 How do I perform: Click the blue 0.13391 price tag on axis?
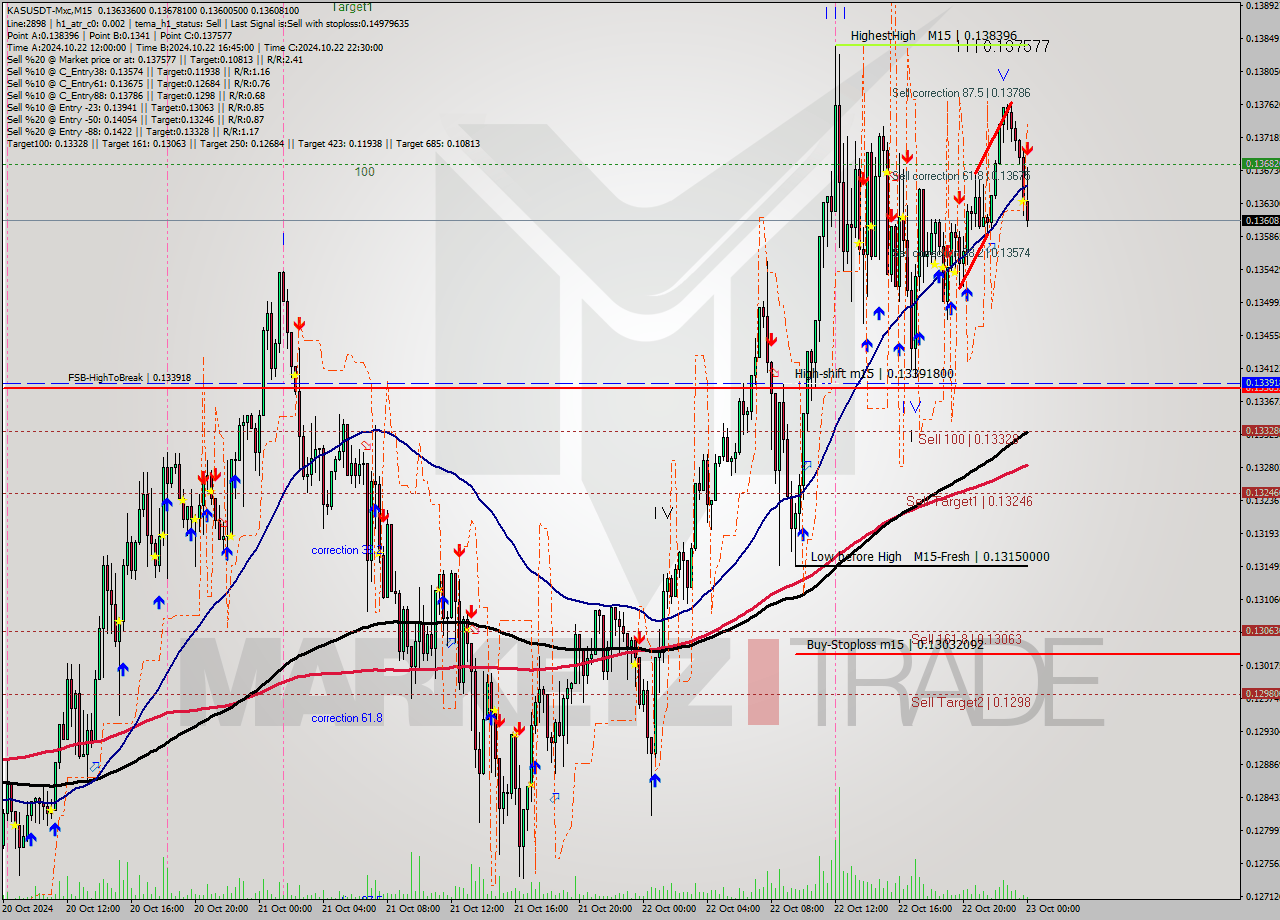point(1260,383)
